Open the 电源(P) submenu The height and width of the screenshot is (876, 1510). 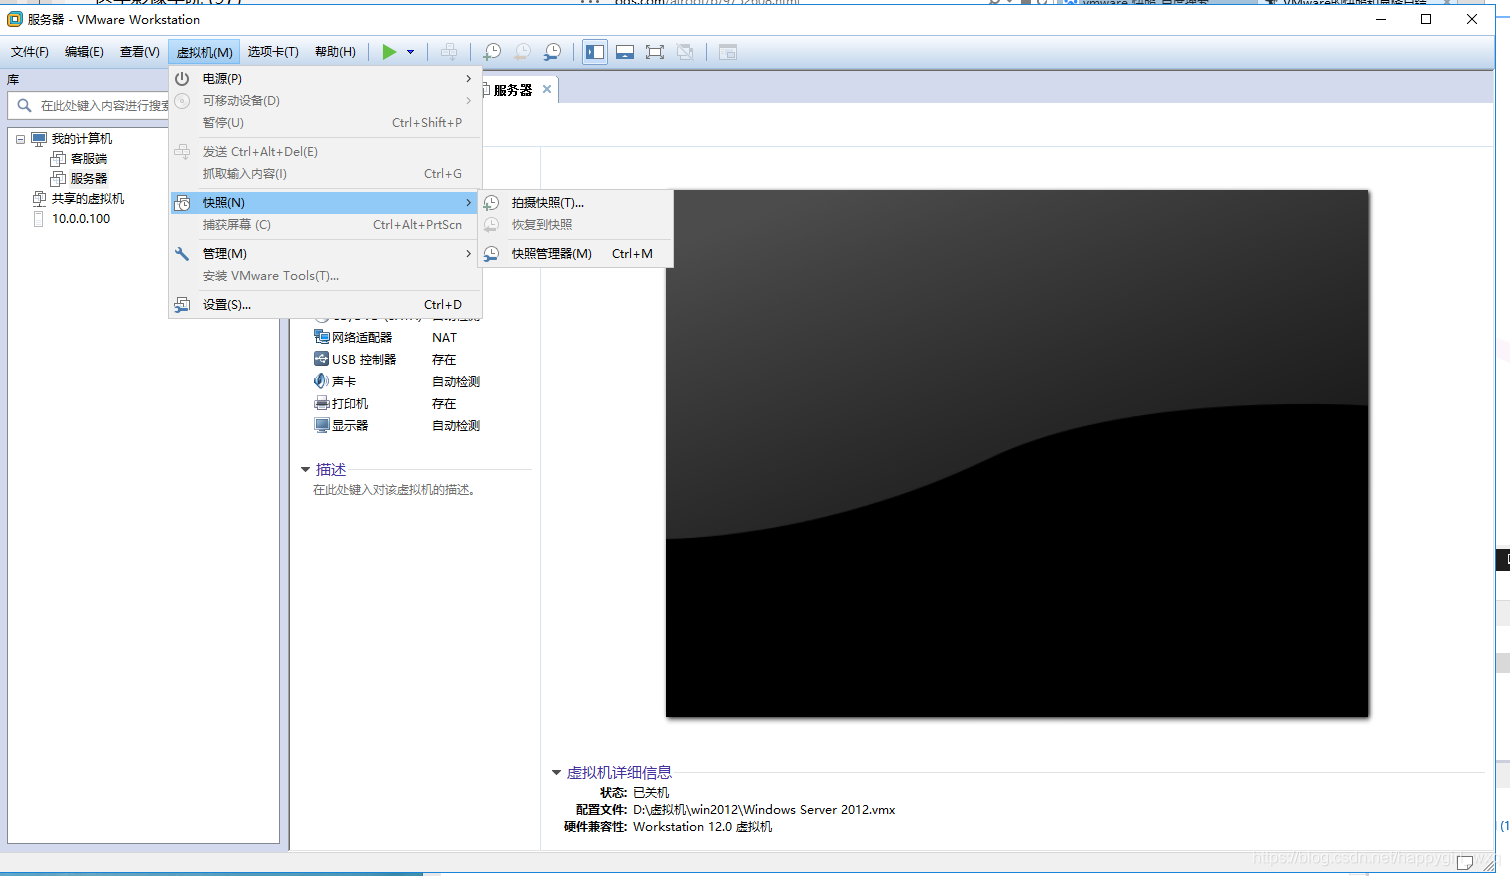click(326, 78)
